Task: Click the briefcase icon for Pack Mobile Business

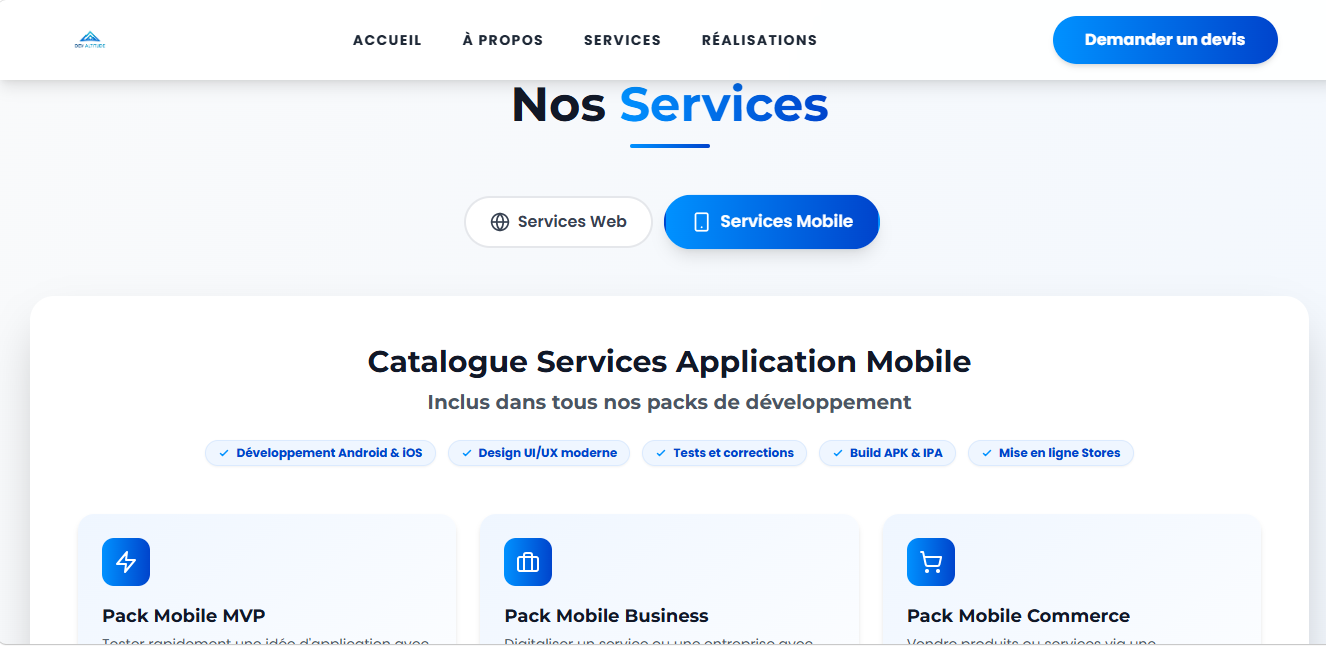Action: pyautogui.click(x=528, y=562)
